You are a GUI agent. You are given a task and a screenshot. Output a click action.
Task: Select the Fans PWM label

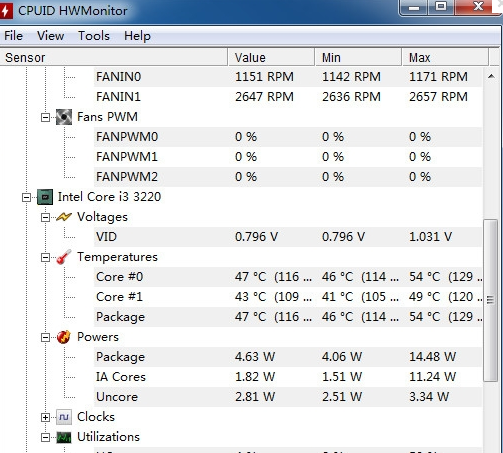107,117
